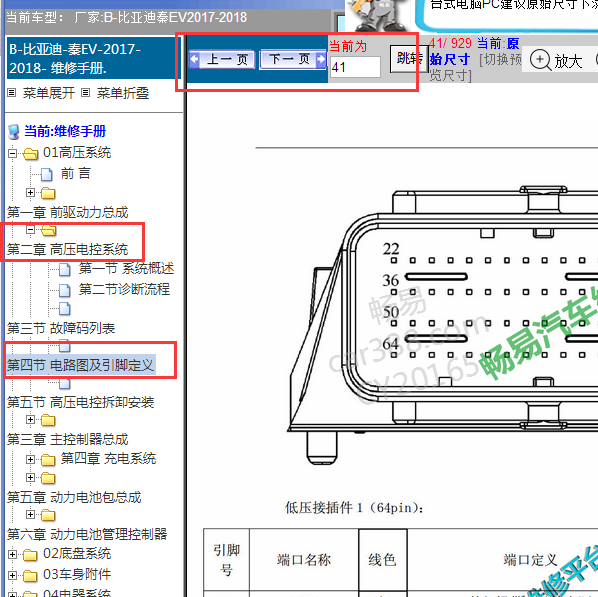
Task: Click the page icon beside 前言
Action: pos(47,174)
